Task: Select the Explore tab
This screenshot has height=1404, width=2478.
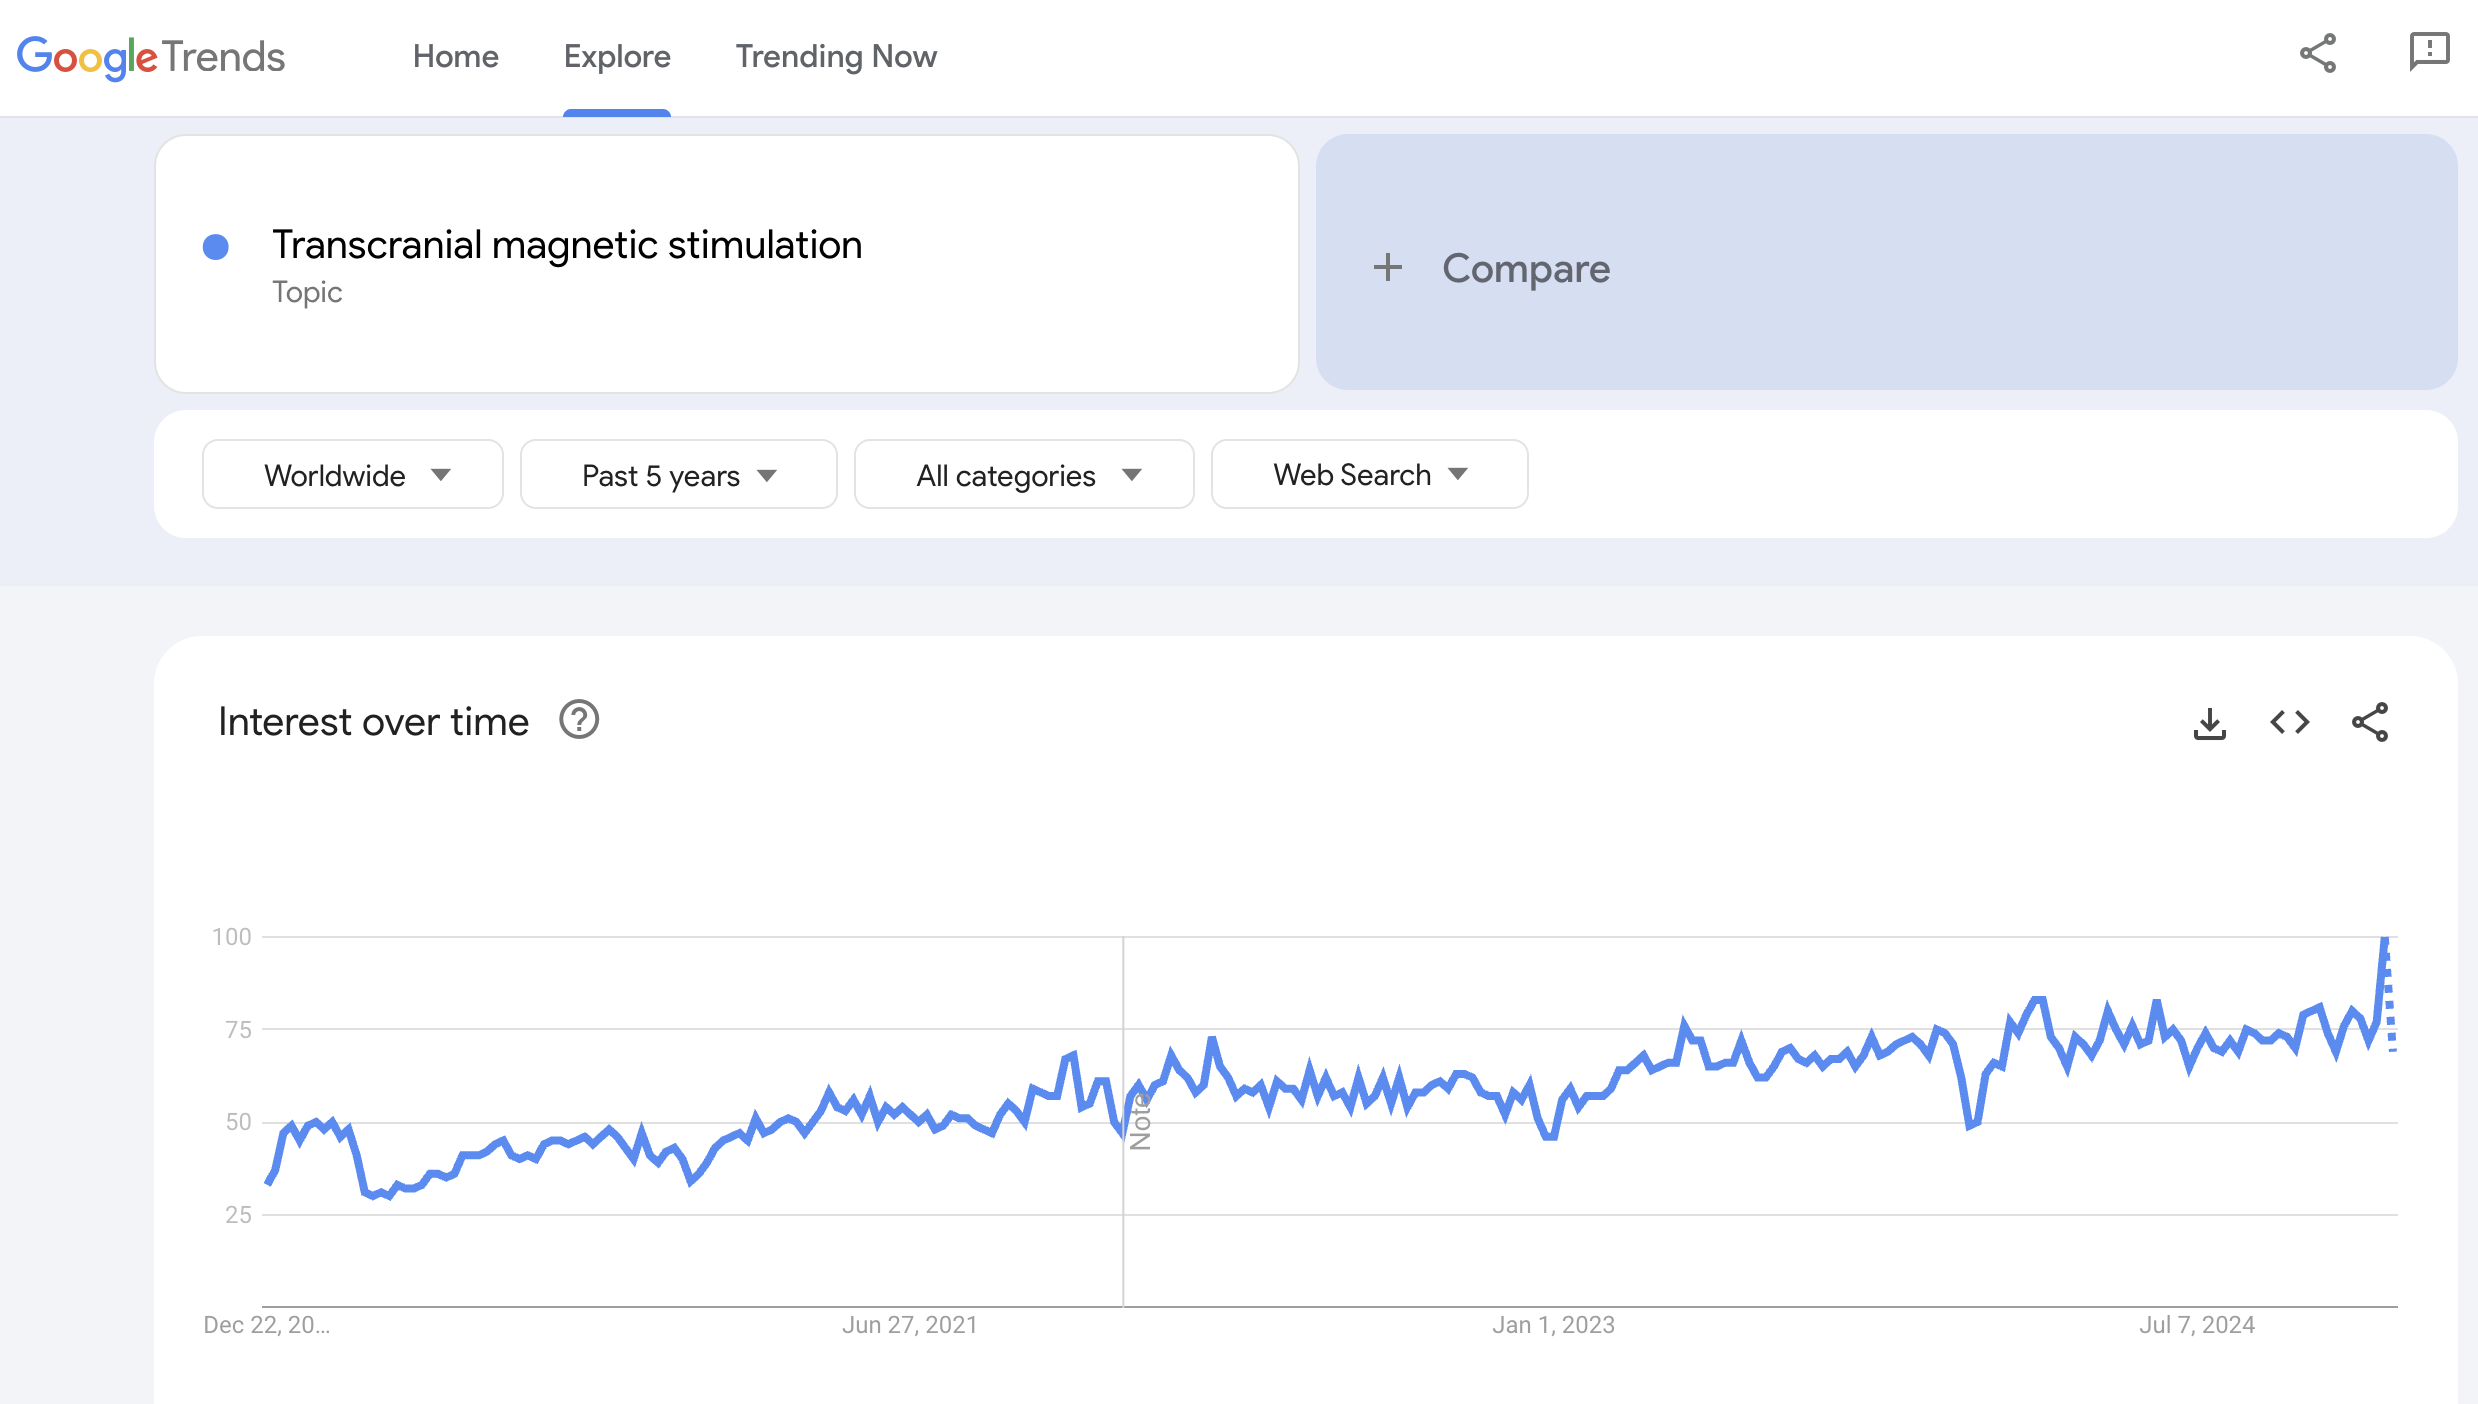Action: 617,57
